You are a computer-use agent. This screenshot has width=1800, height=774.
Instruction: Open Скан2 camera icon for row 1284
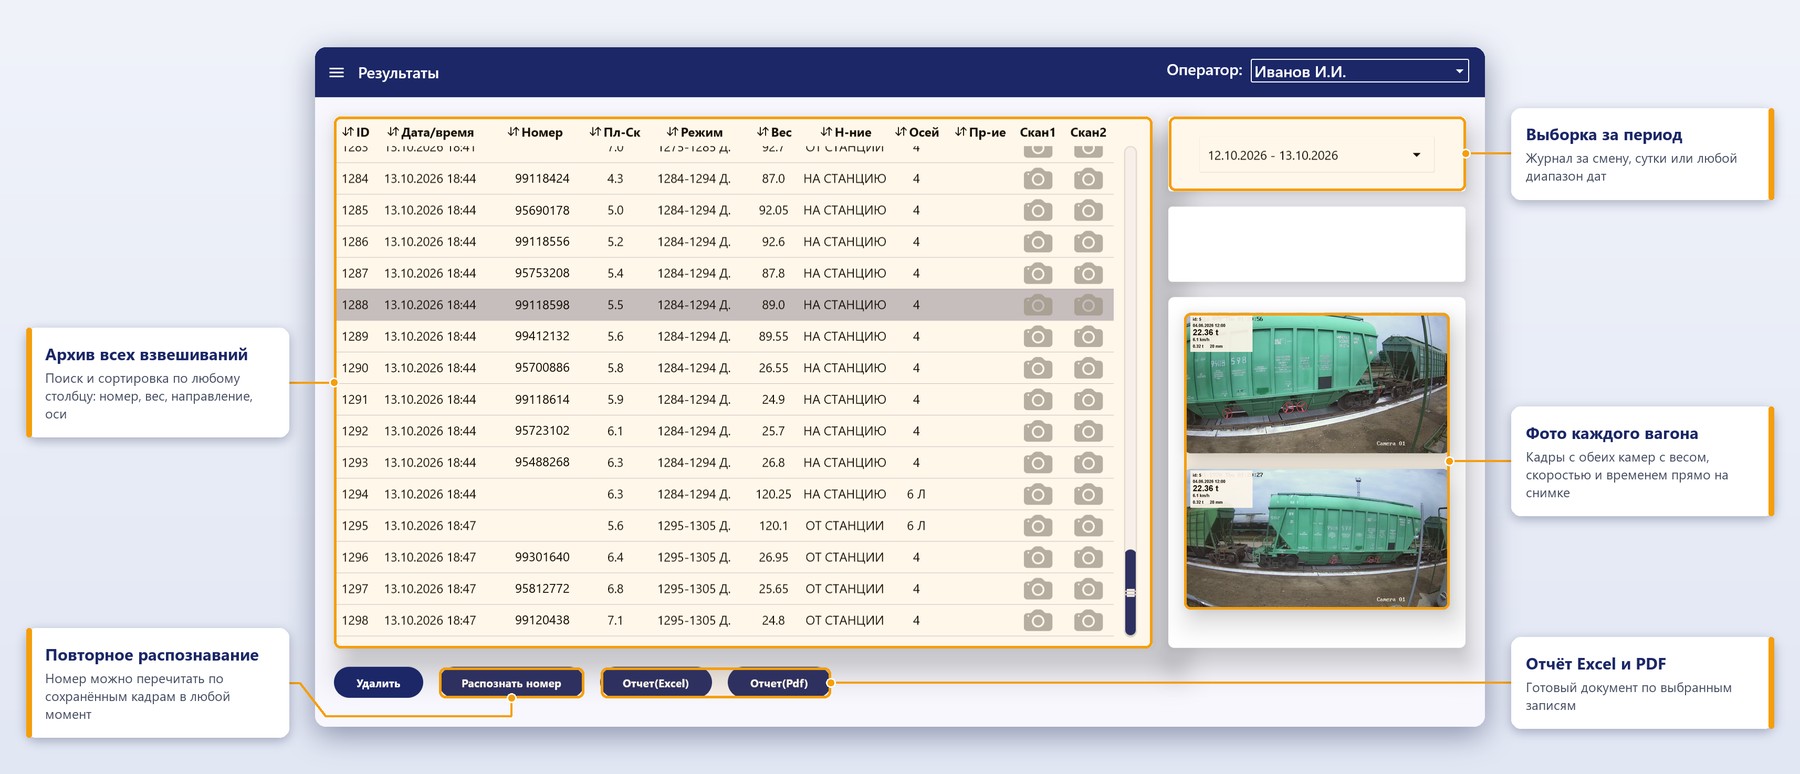point(1088,179)
